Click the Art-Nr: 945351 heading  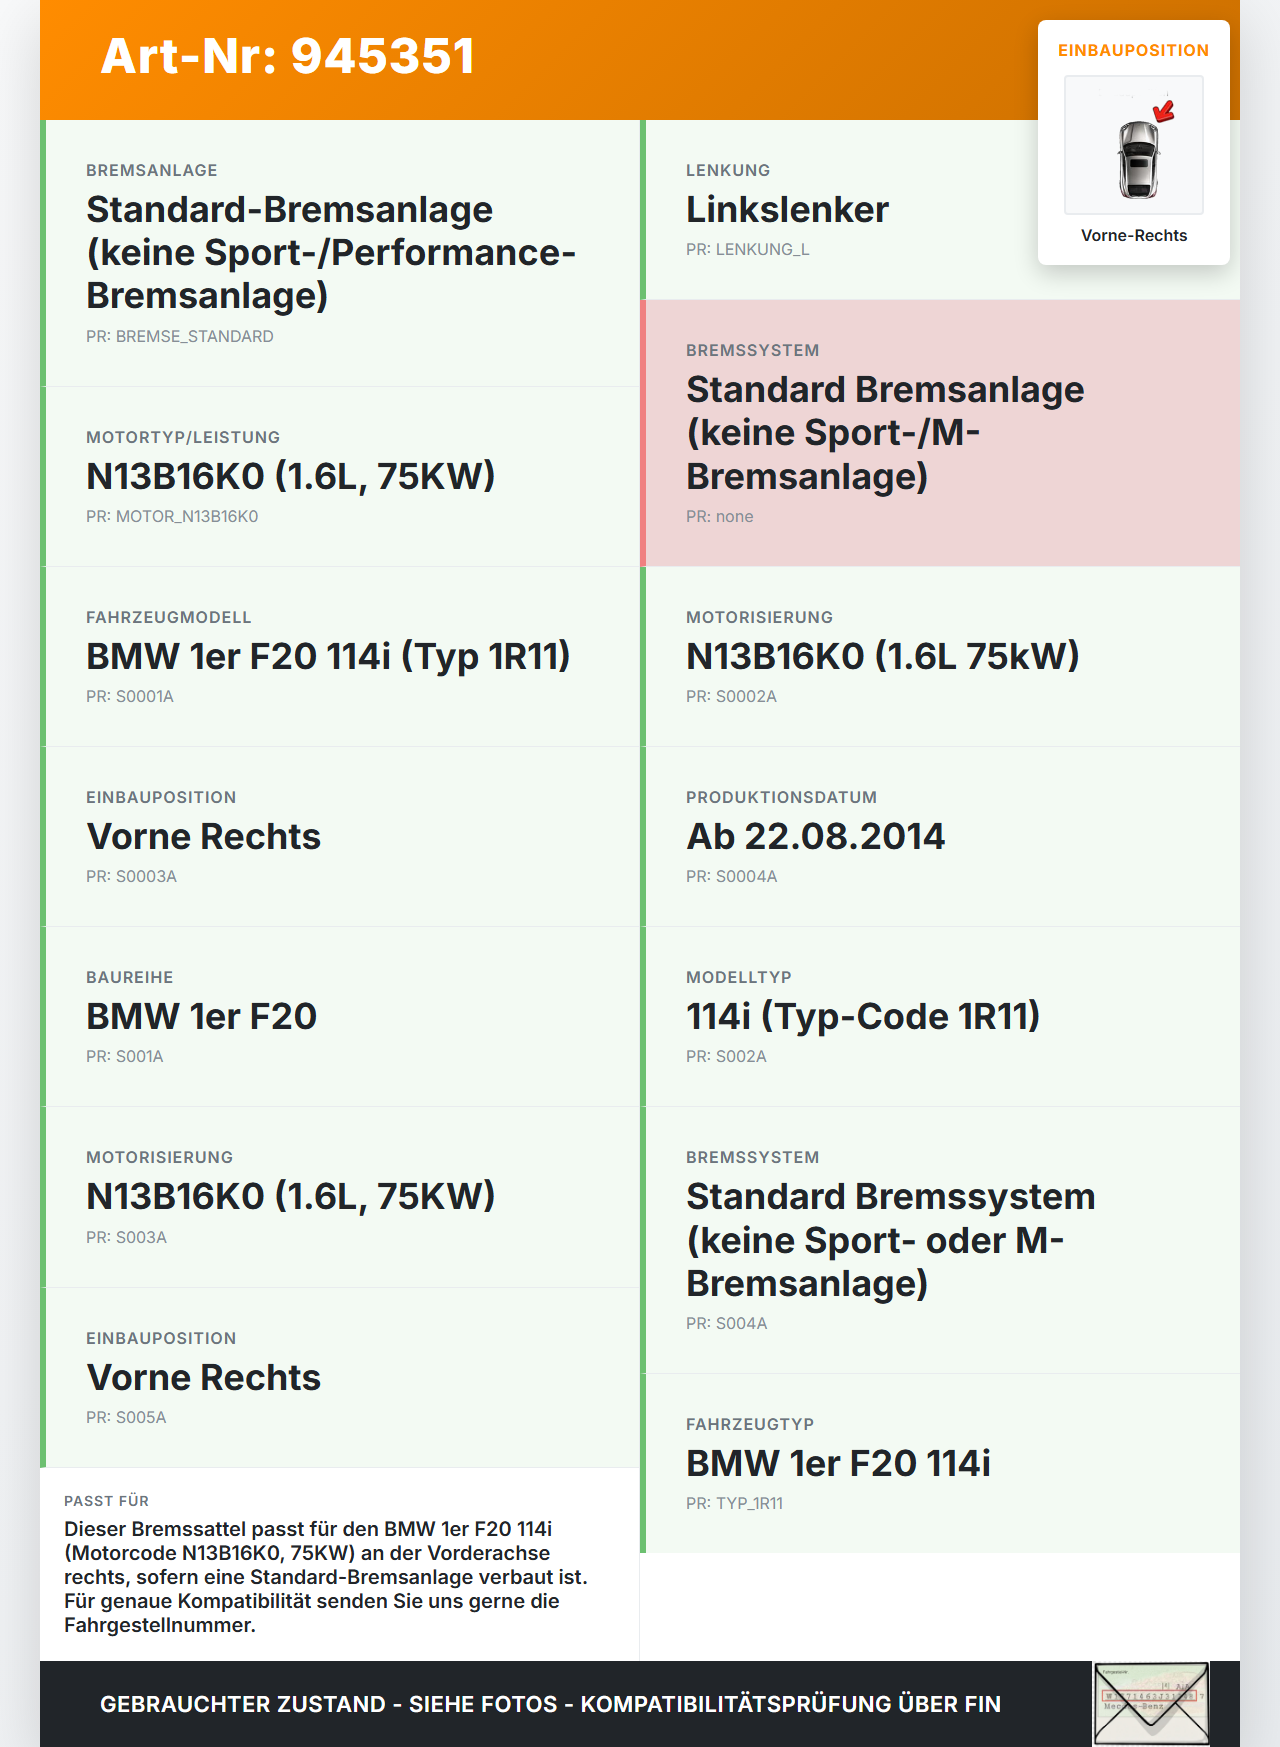(288, 56)
